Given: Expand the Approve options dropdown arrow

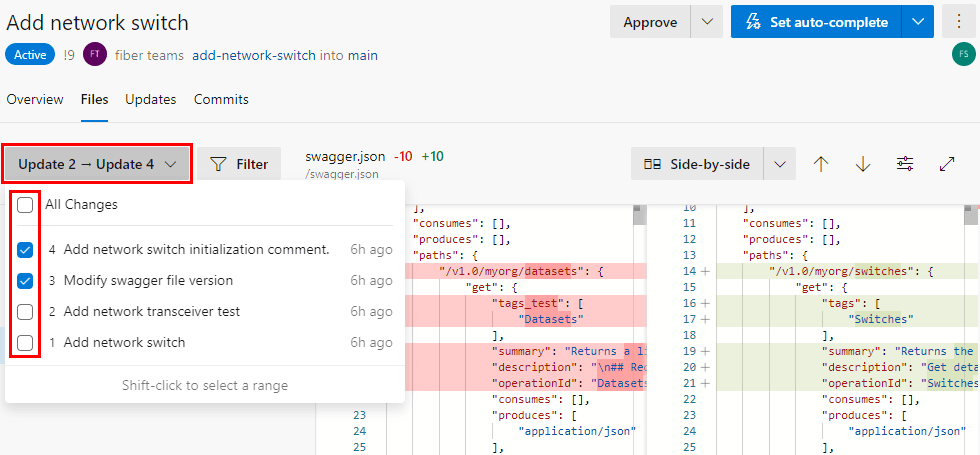Looking at the screenshot, I should click(x=707, y=22).
